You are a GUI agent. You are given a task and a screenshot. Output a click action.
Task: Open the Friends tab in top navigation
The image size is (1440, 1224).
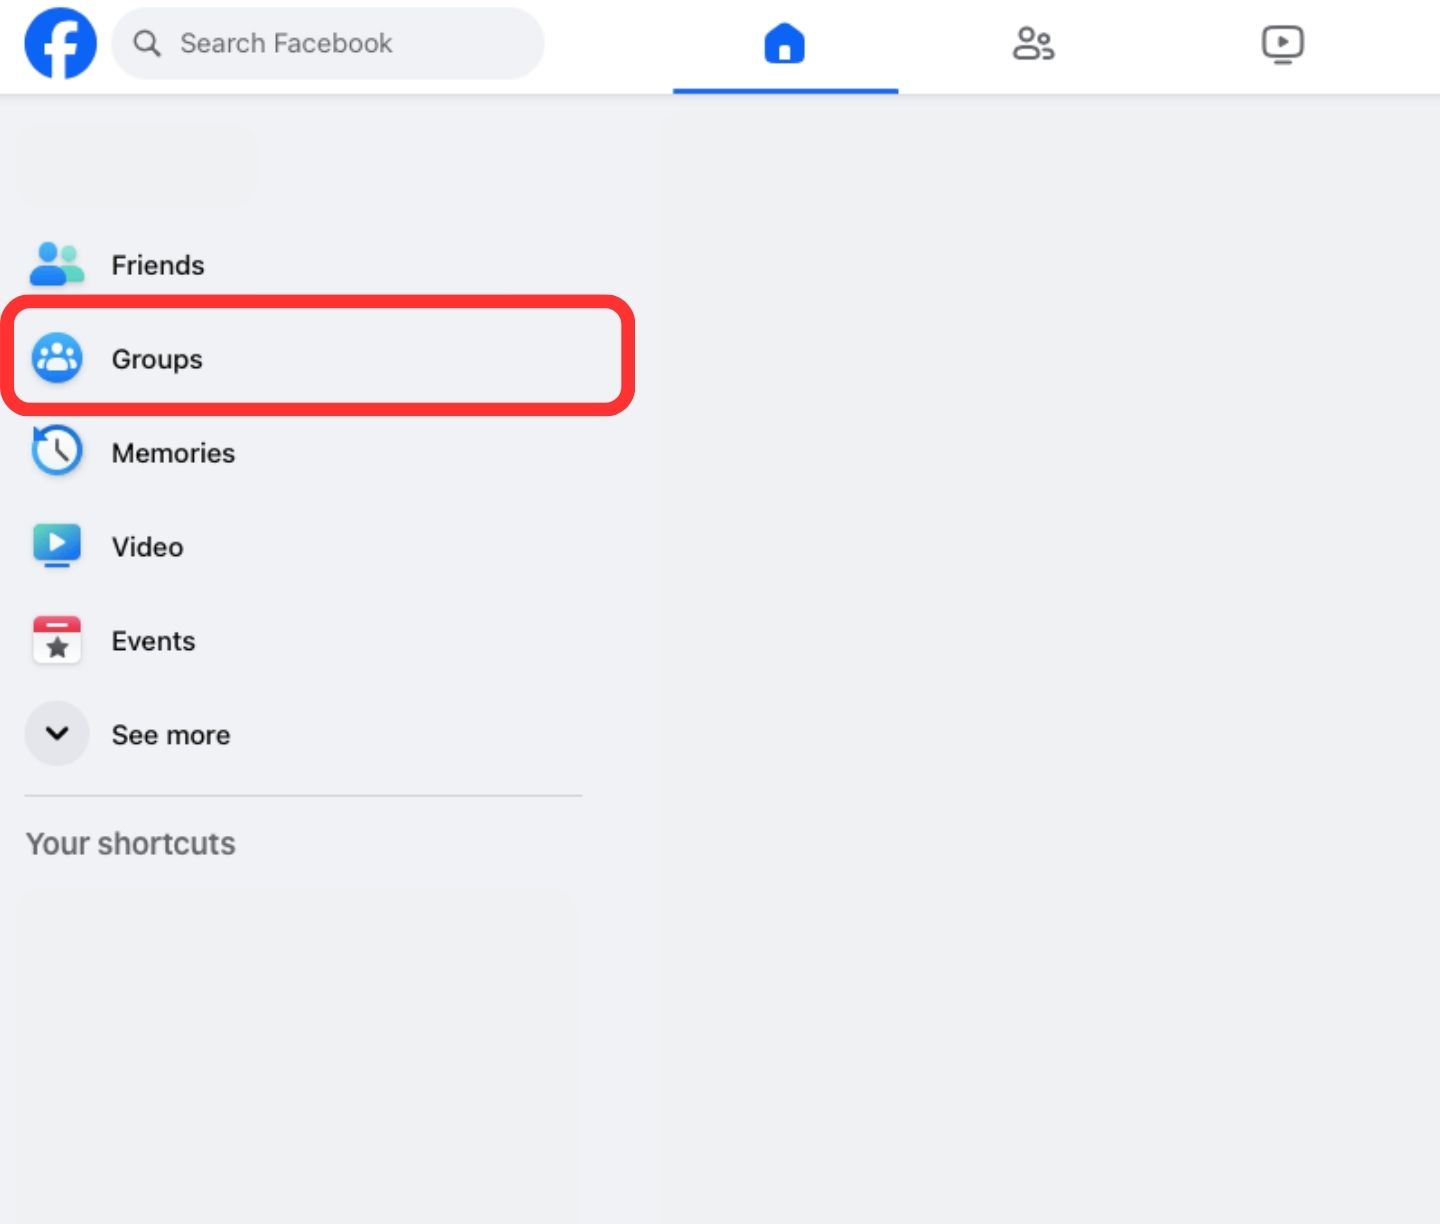[x=1033, y=44]
